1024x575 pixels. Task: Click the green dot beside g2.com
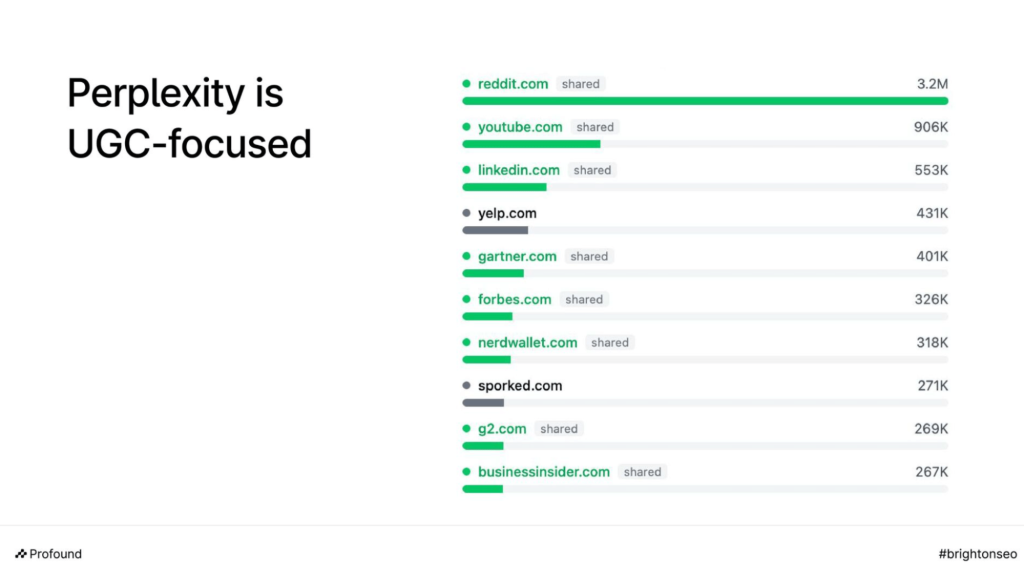[466, 429]
